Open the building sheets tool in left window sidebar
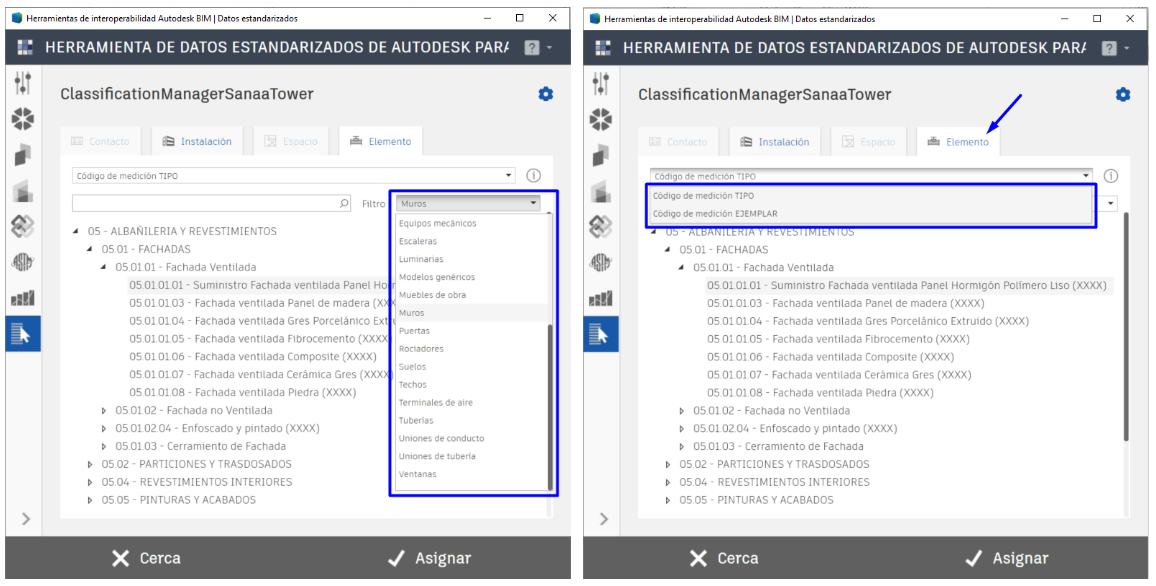Image resolution: width=1156 pixels, height=586 pixels. tap(23, 155)
